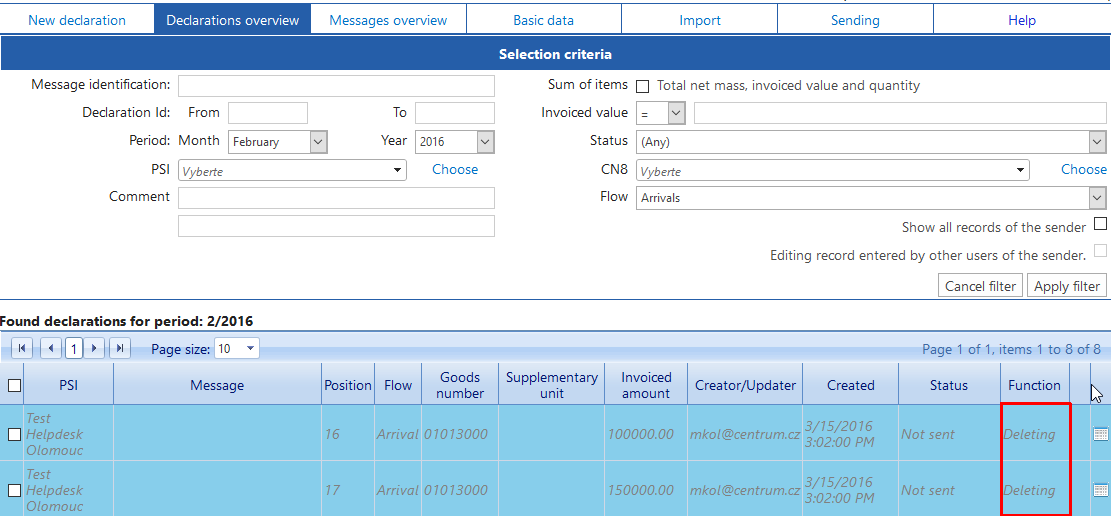This screenshot has height=516, width=1111.
Task: Click the Flow column header
Action: point(398,386)
